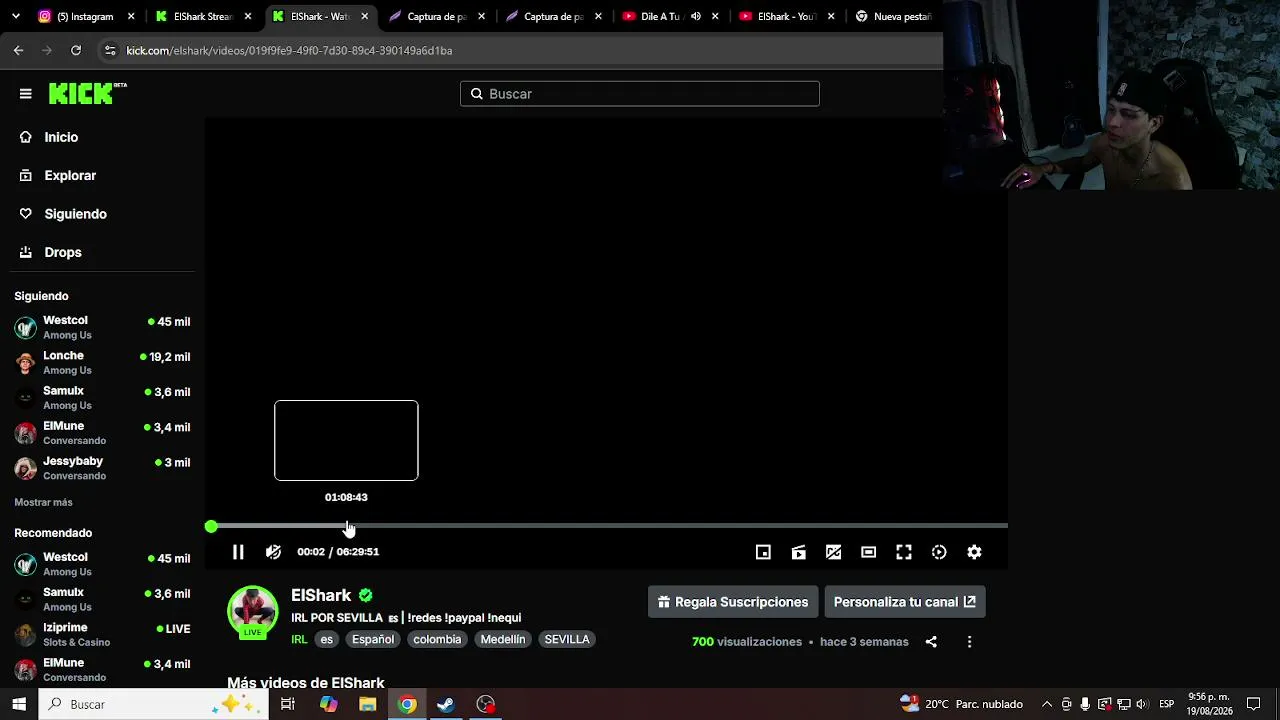1280x720 pixels.
Task: Switch to the Instagram browser tab
Action: tap(85, 16)
